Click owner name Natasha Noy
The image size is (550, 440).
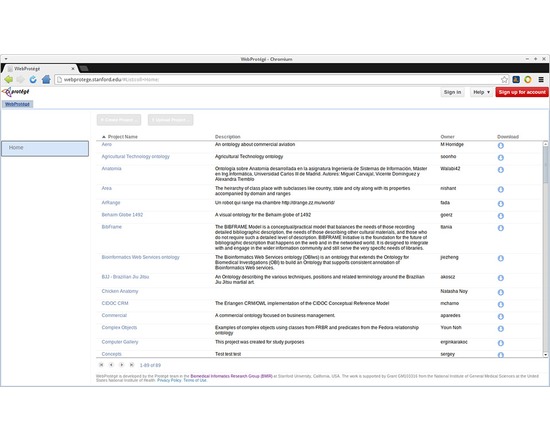pyautogui.click(x=454, y=291)
